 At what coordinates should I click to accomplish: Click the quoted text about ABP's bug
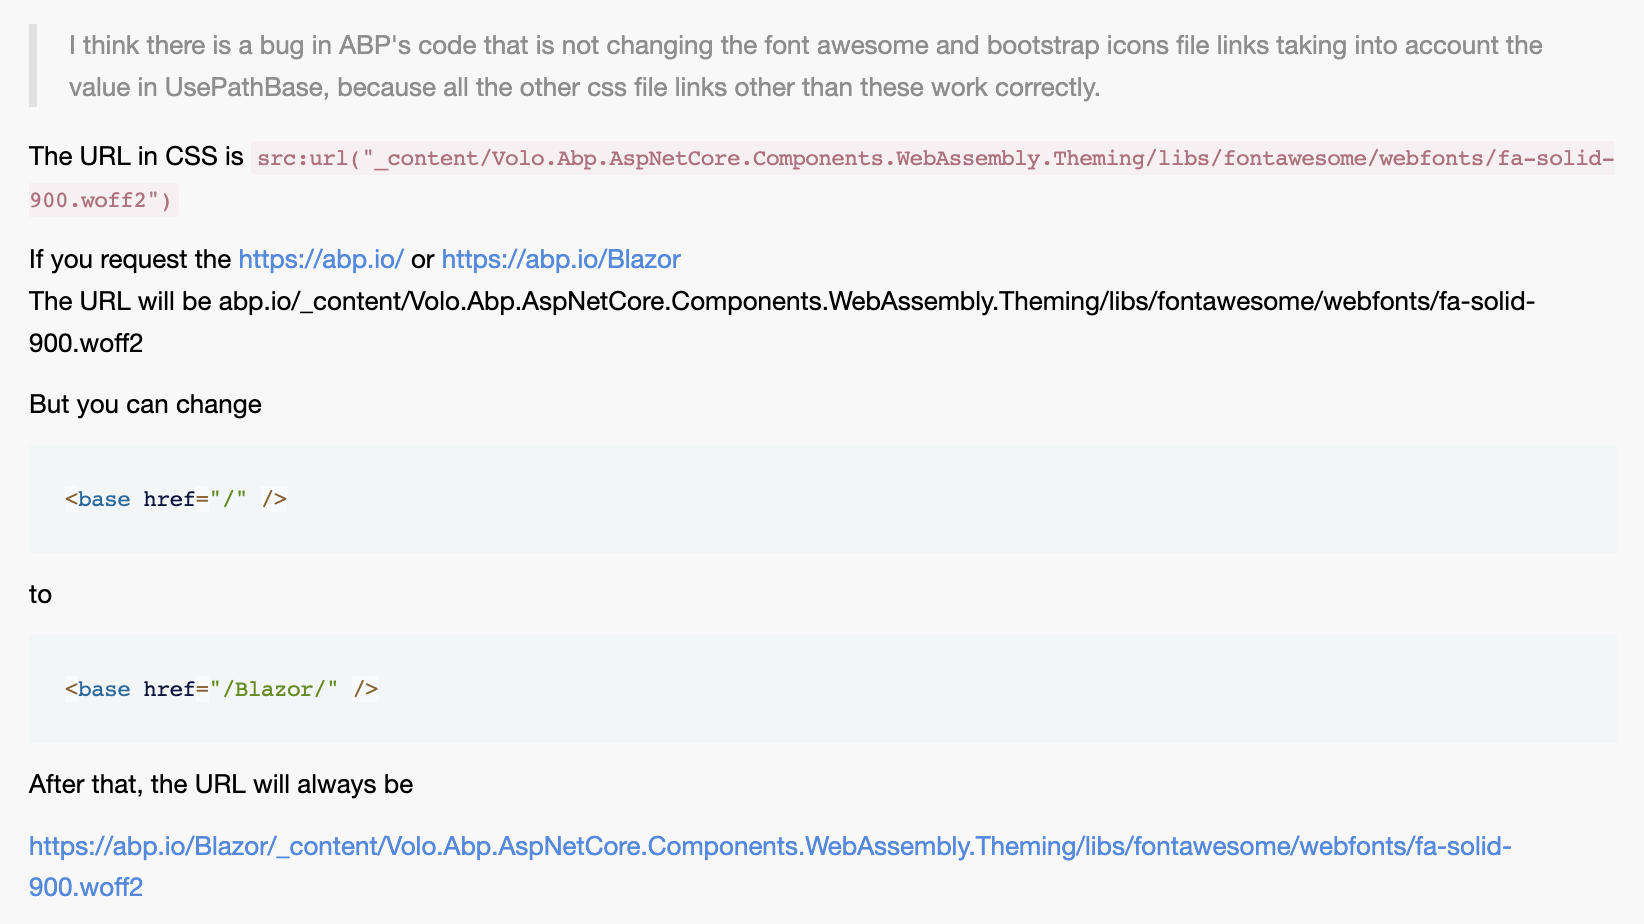click(x=805, y=66)
